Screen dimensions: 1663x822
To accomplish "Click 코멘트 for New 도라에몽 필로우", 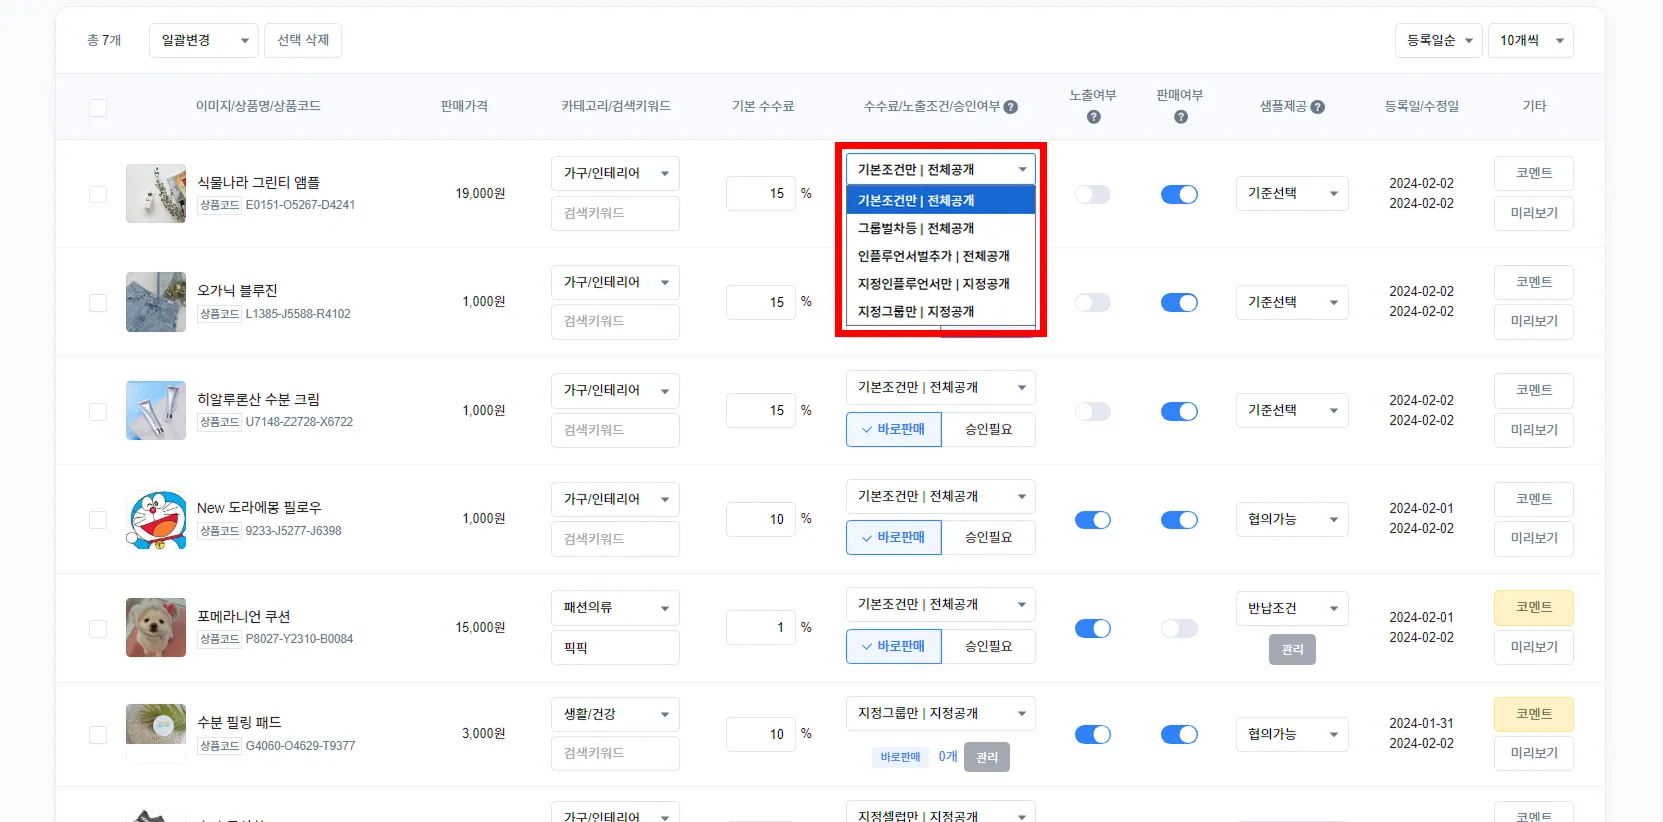I will [x=1534, y=499].
